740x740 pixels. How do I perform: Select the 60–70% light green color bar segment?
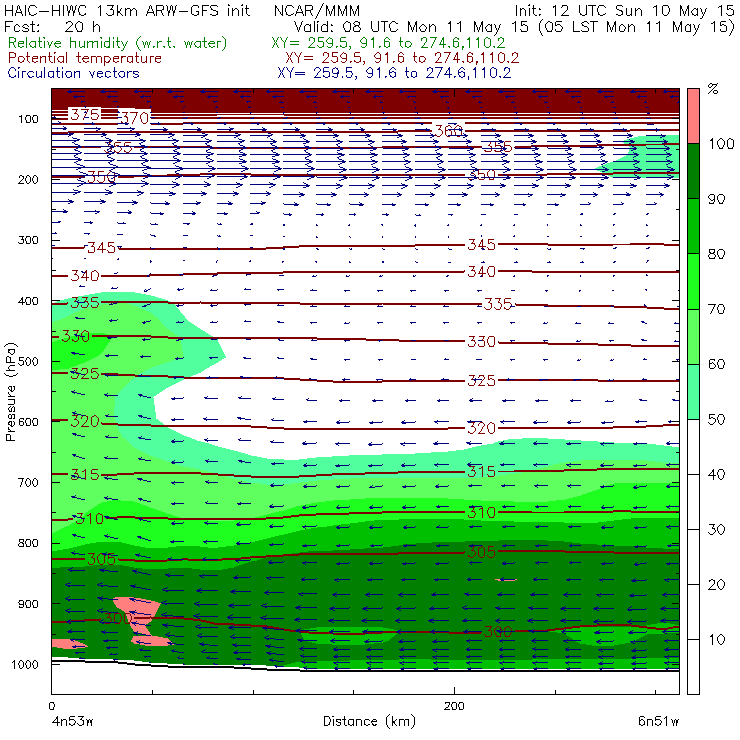693,336
